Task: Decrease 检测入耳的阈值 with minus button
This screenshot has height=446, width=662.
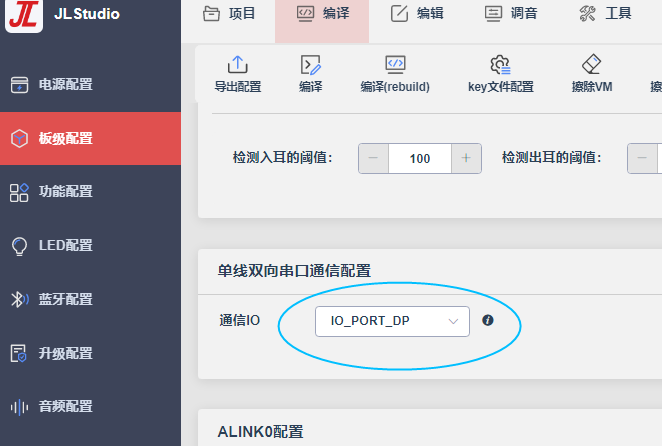Action: 373,158
